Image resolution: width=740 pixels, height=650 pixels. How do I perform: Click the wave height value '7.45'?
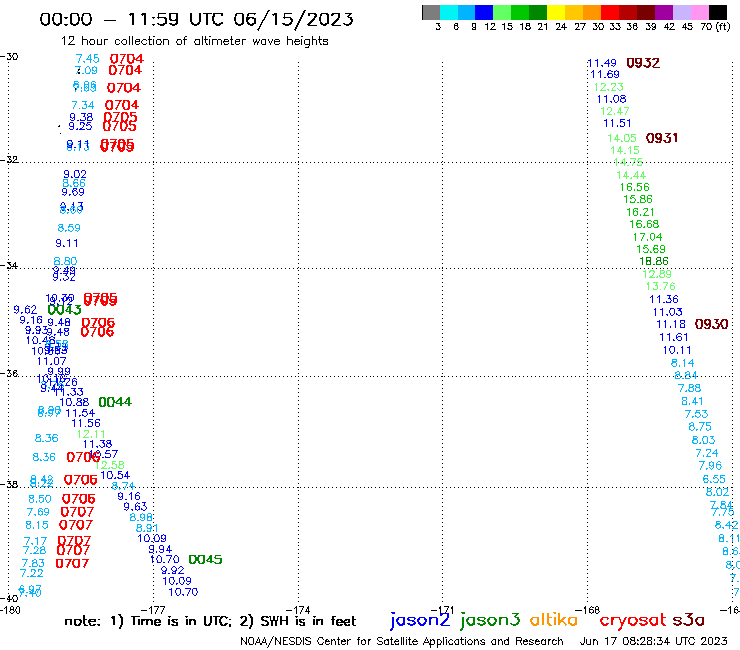(x=88, y=59)
